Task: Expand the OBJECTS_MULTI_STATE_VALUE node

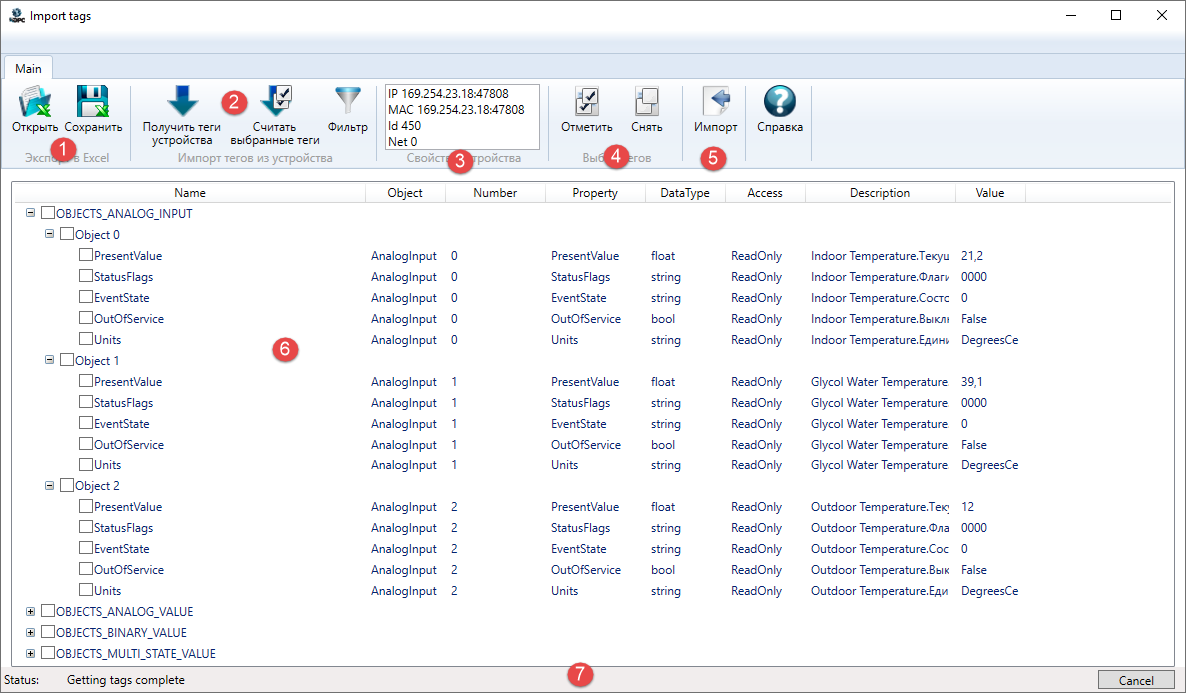Action: tap(30, 653)
